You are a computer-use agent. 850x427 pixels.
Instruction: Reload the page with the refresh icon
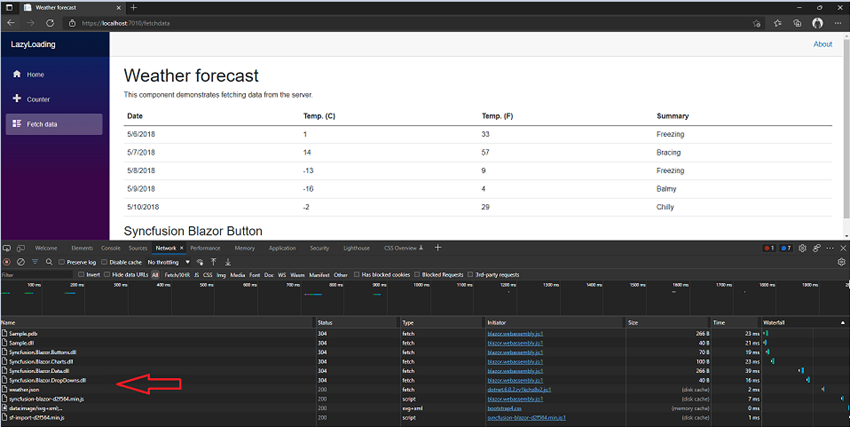(50, 23)
